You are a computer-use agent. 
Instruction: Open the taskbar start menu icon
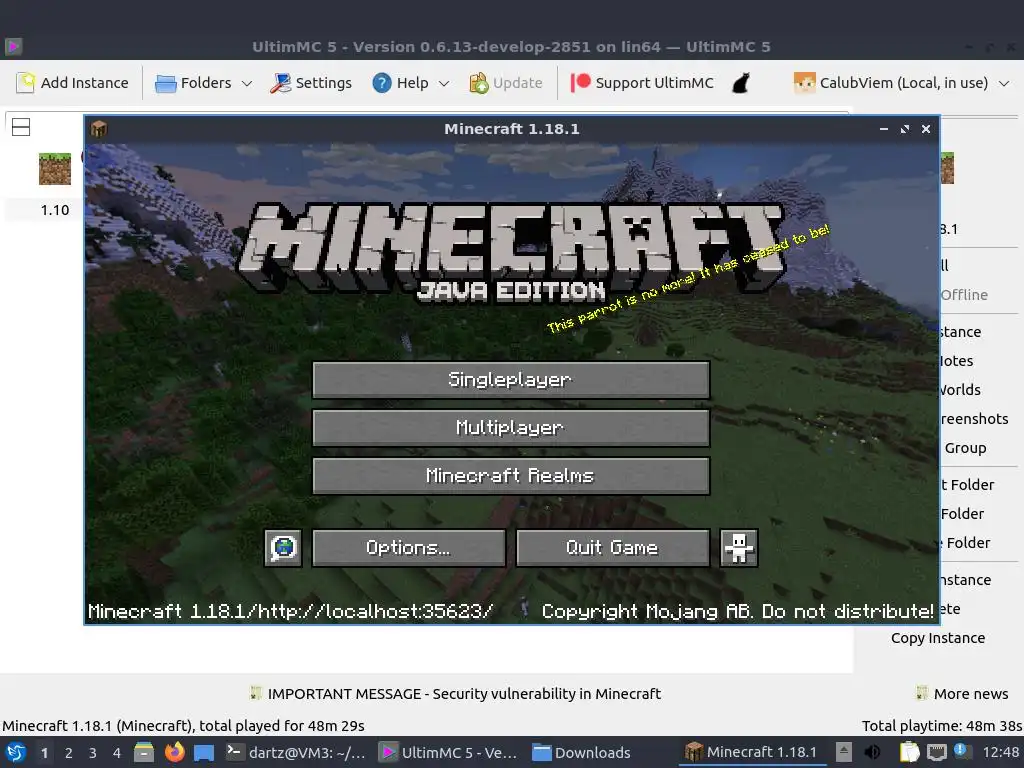click(16, 752)
